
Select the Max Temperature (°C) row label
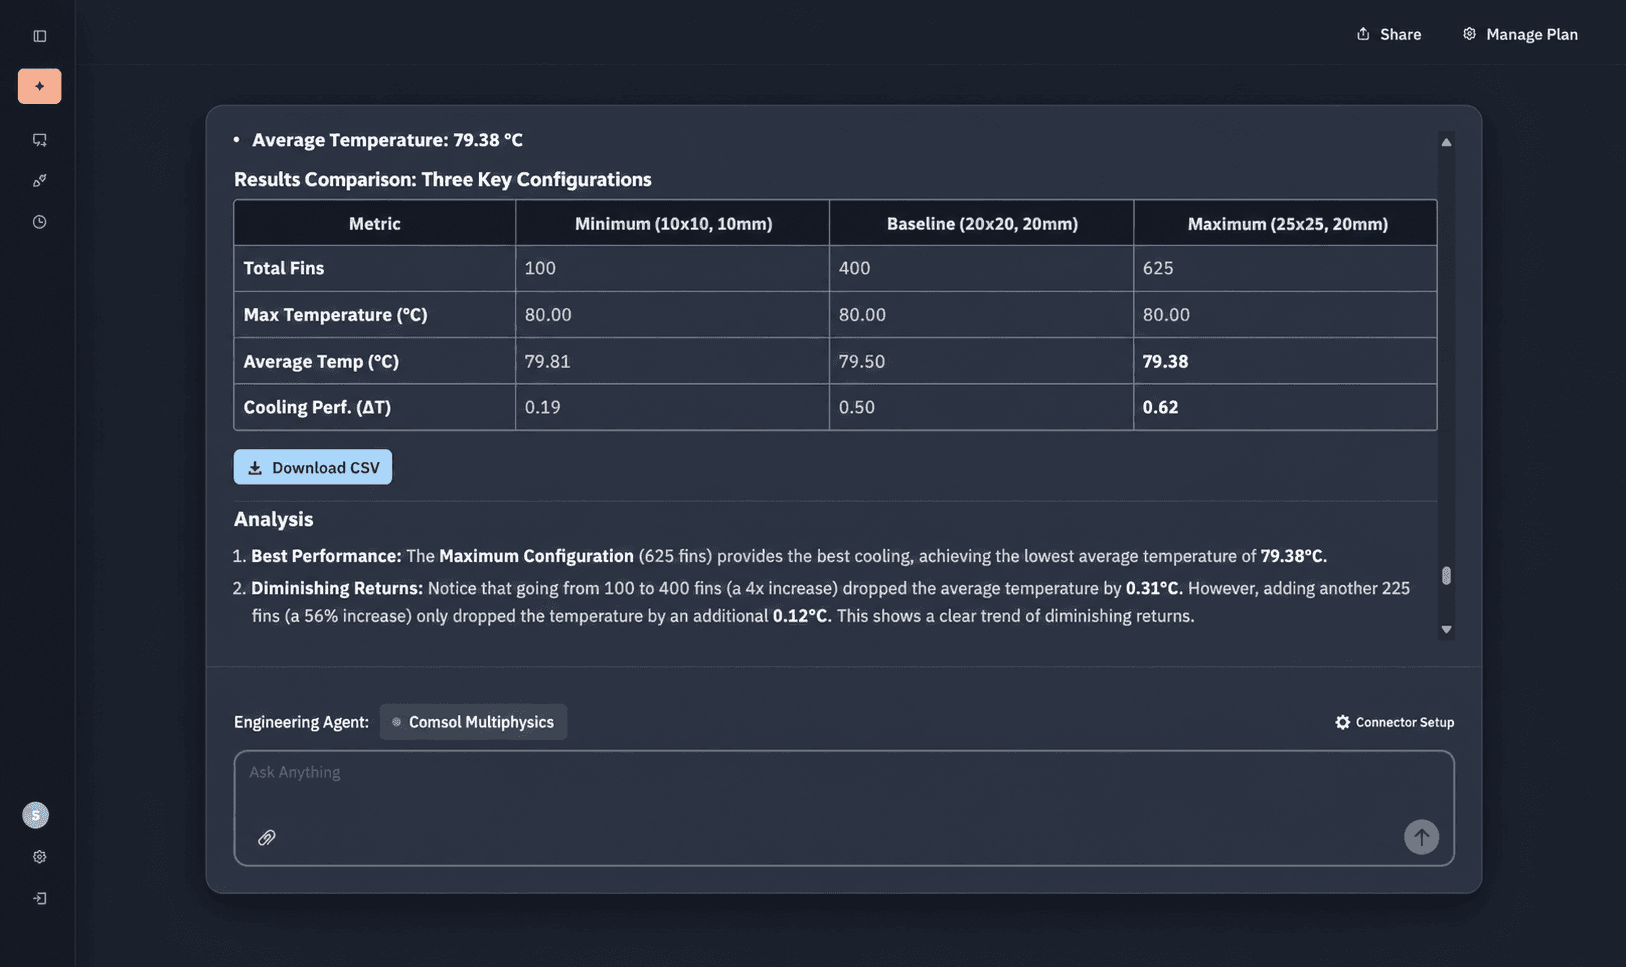click(x=335, y=315)
